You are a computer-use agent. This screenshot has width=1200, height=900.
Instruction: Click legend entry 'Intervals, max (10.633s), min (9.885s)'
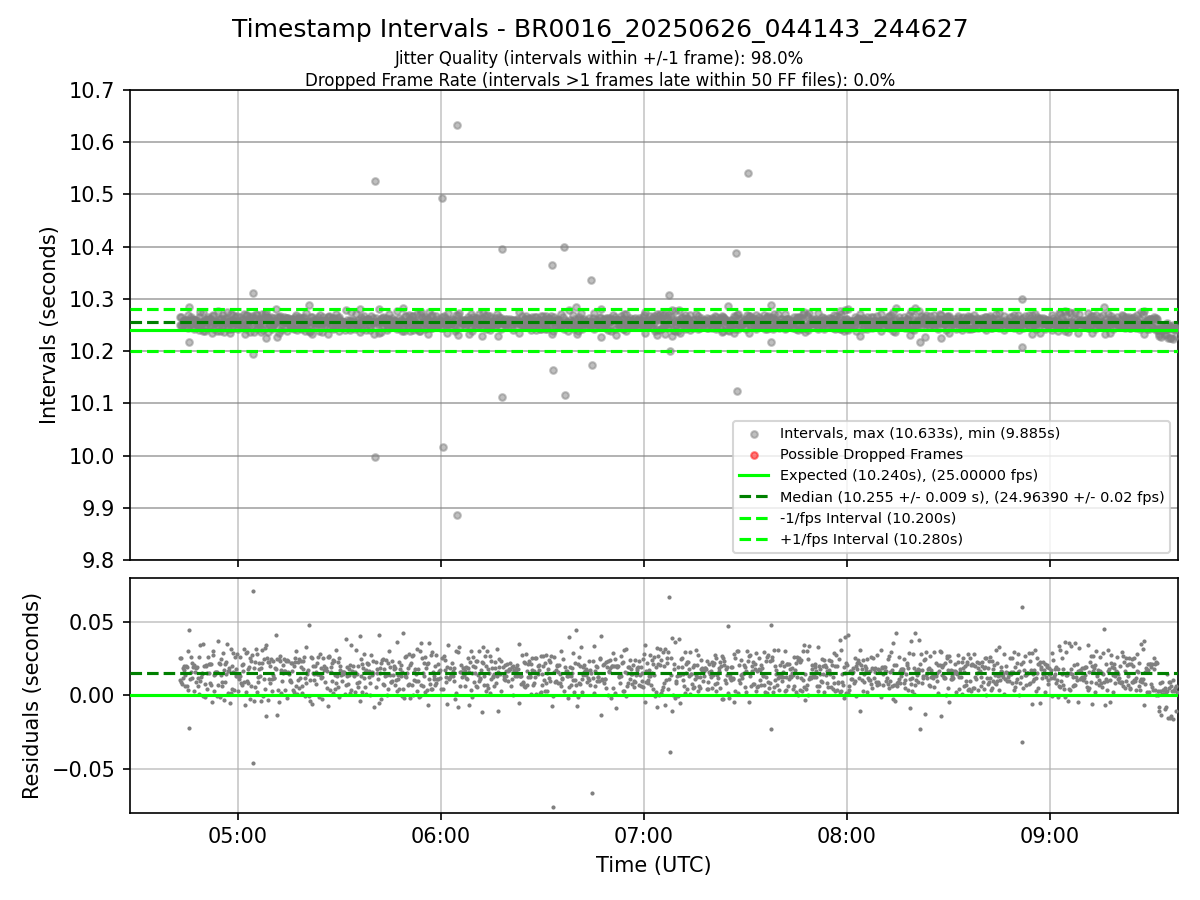[919, 433]
